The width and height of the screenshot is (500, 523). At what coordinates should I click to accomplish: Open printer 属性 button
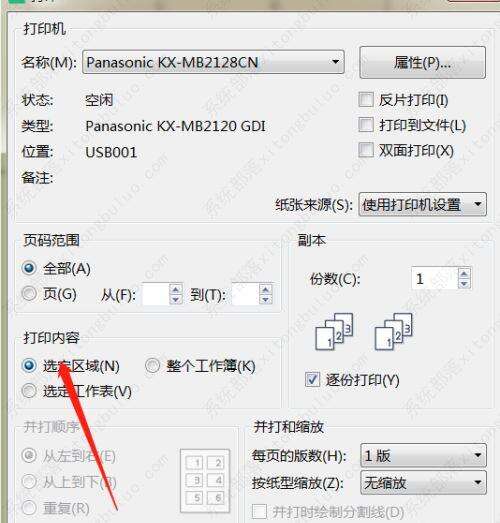423,62
